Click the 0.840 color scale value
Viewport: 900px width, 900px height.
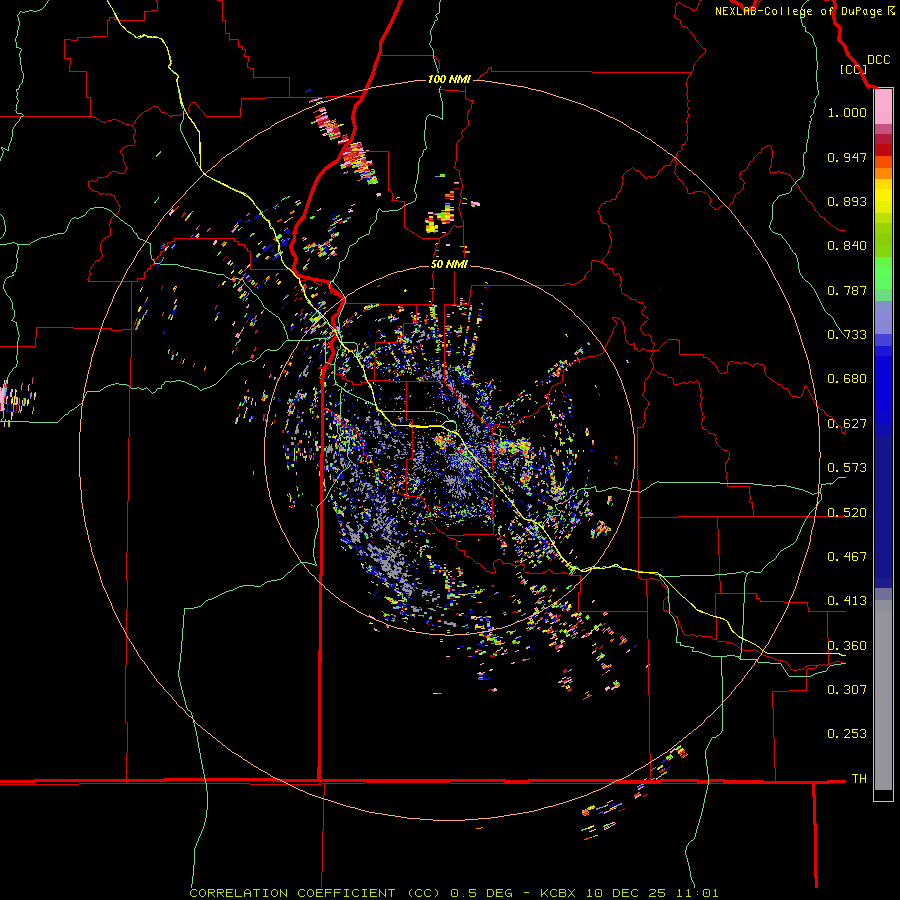click(847, 246)
